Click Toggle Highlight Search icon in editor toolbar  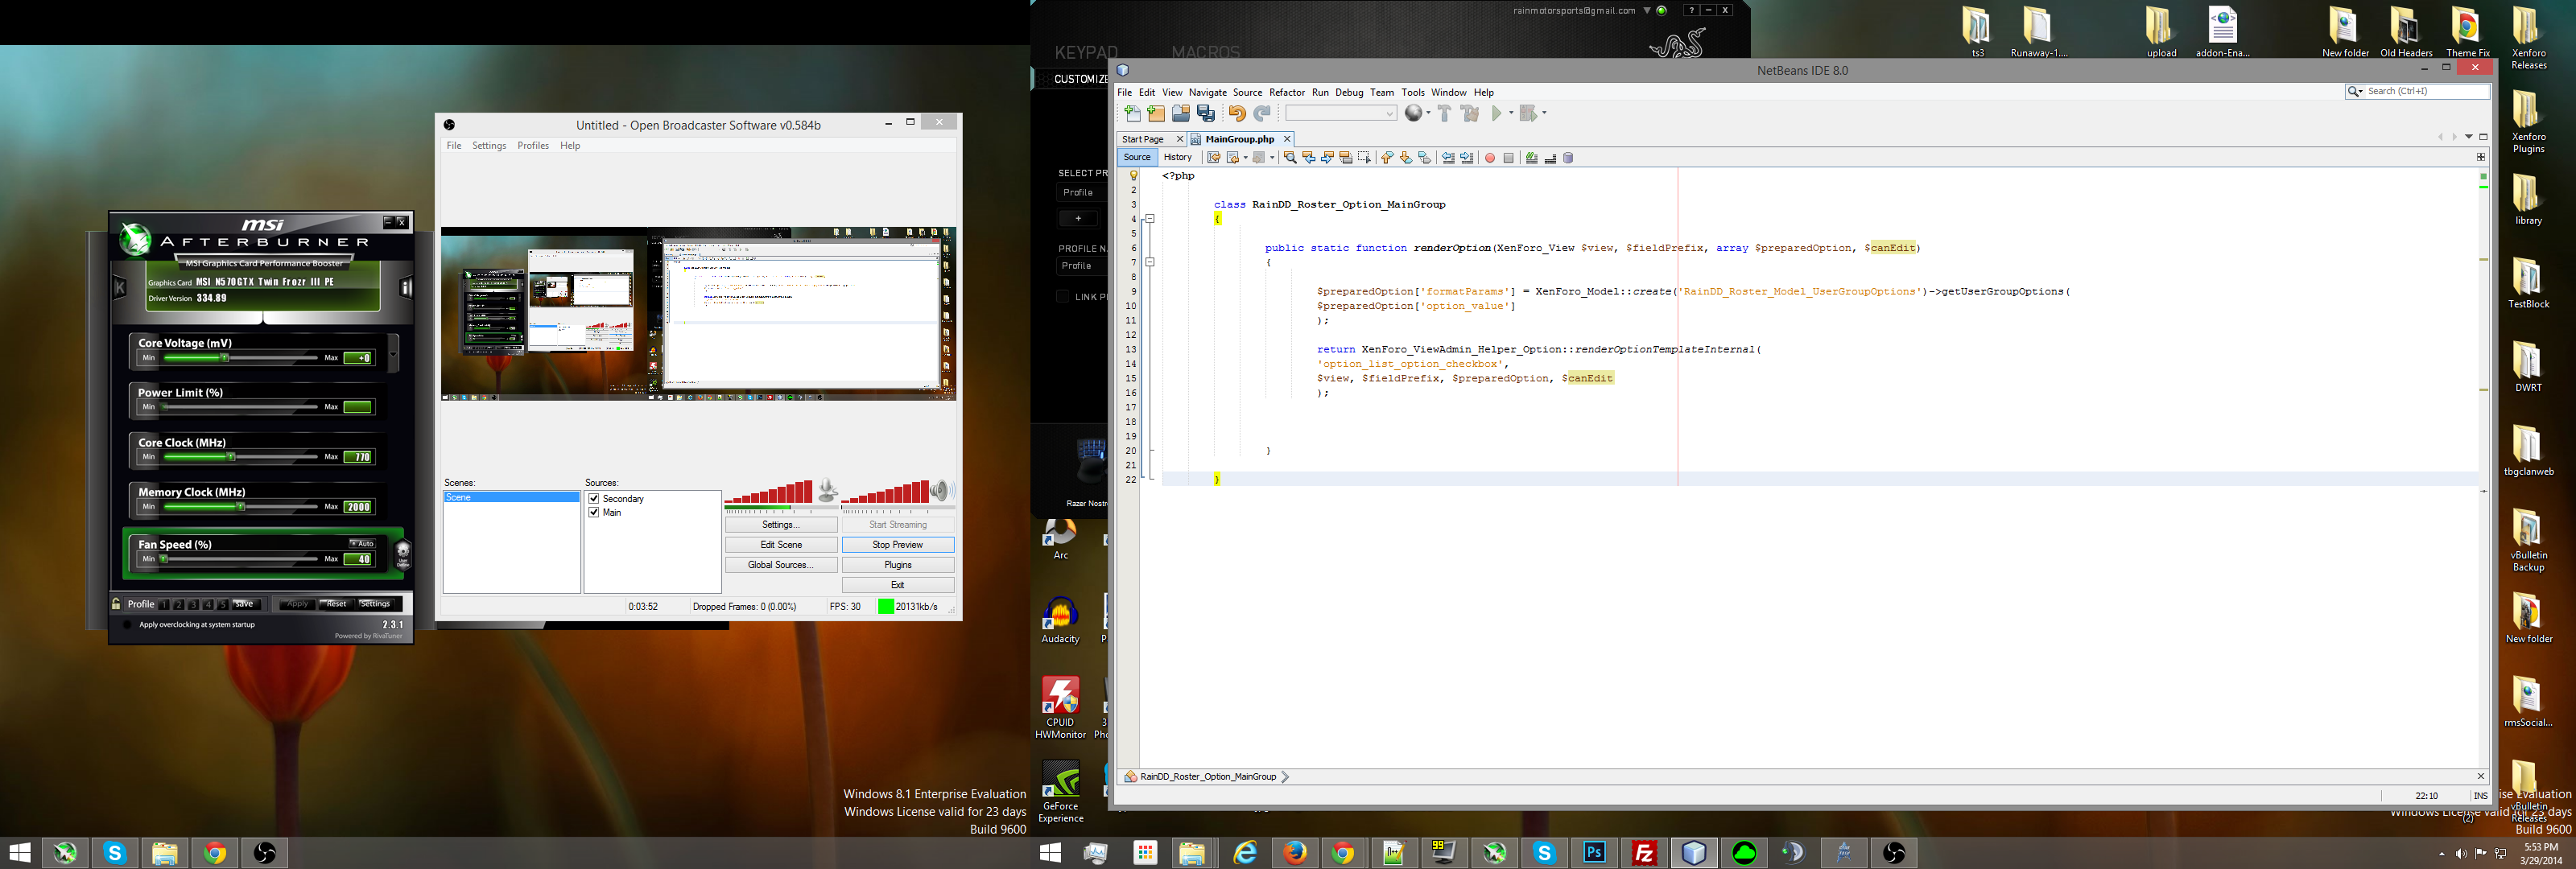point(1346,158)
